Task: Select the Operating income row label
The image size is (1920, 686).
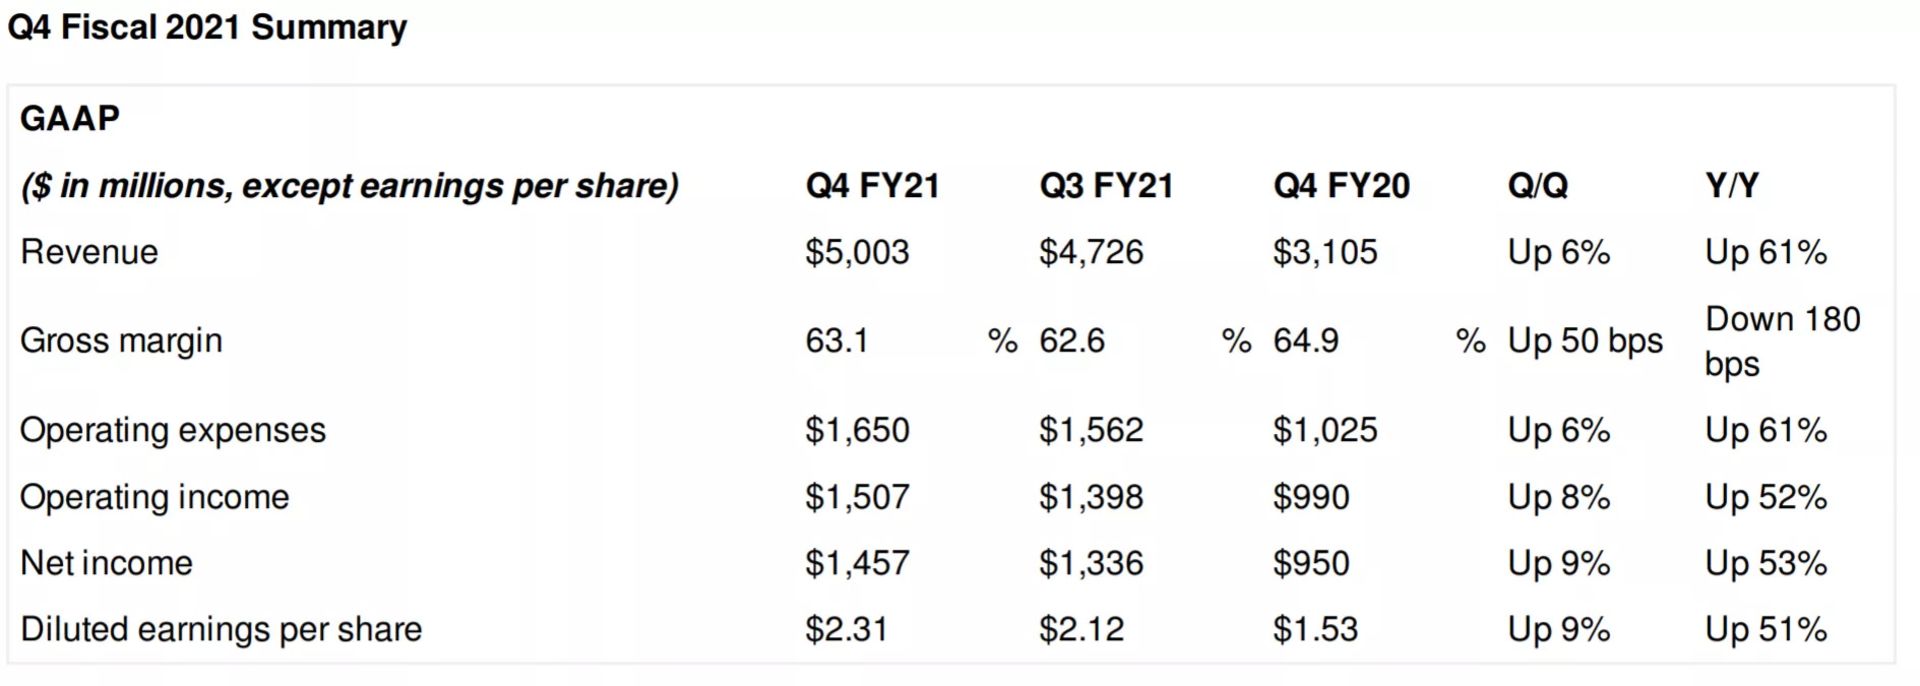Action: [x=154, y=497]
